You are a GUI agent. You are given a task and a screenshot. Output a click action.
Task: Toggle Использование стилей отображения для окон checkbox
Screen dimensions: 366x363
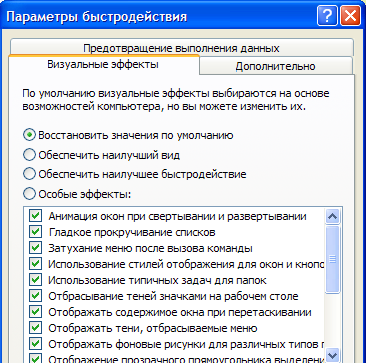click(x=35, y=264)
